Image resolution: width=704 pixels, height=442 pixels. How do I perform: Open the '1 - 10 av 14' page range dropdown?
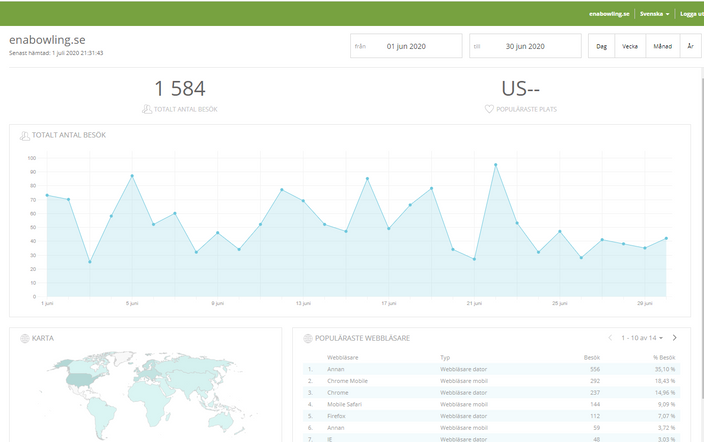coord(642,338)
